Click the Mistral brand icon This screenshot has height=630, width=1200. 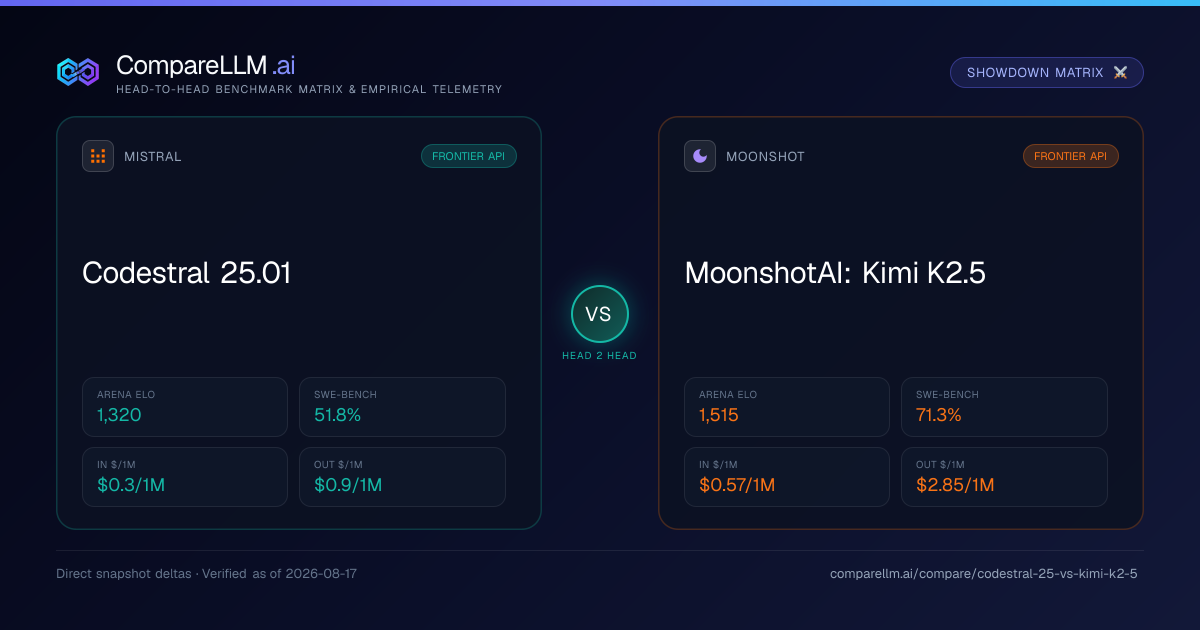tap(98, 156)
